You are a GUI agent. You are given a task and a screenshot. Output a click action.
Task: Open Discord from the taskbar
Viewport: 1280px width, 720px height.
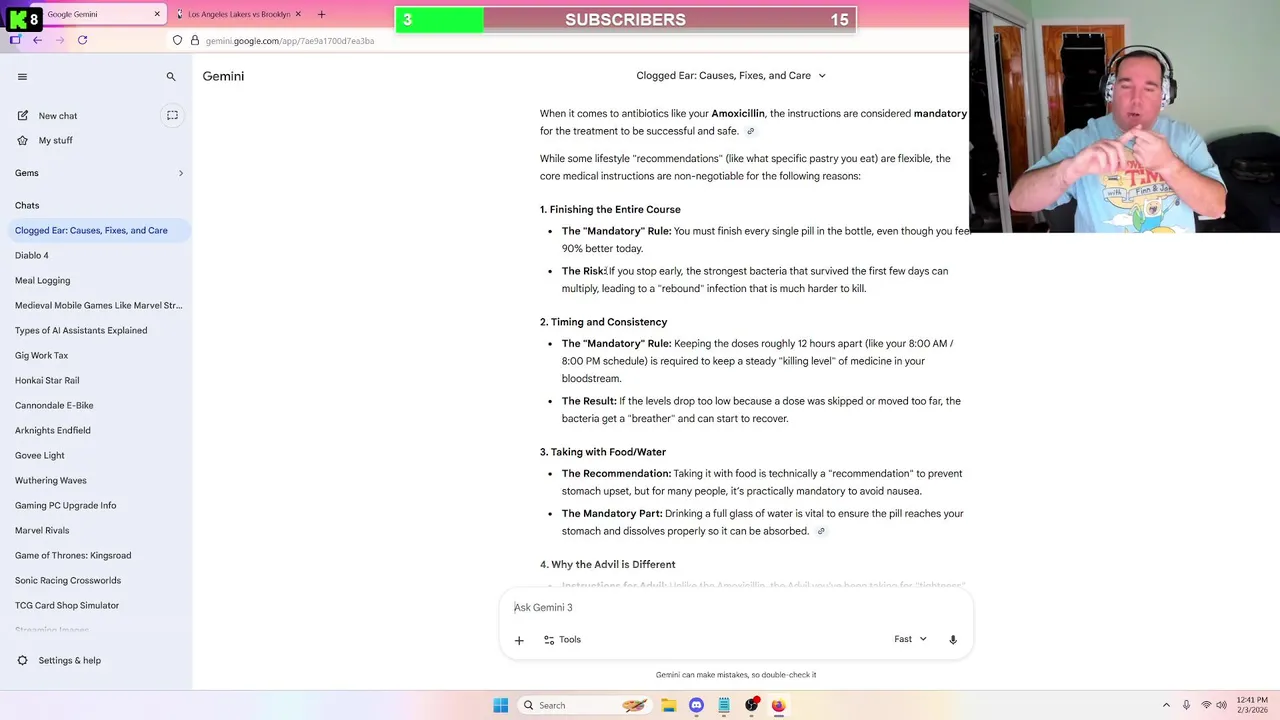point(696,705)
